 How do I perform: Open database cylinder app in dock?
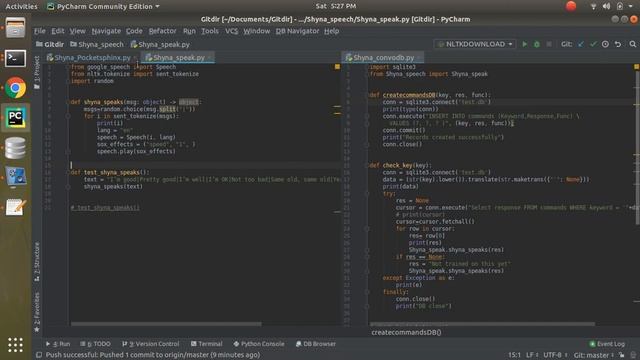tap(16, 148)
